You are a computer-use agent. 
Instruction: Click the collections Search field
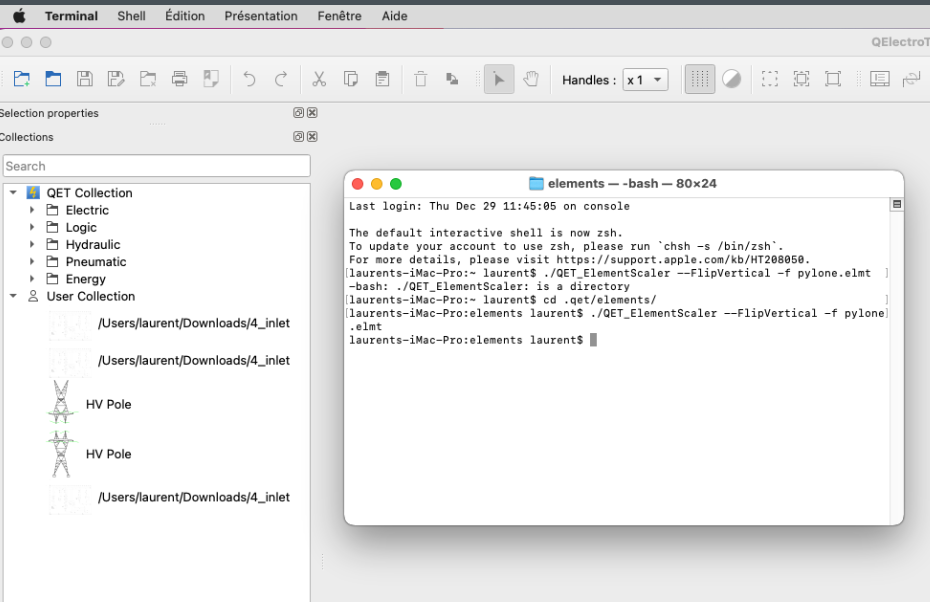pos(157,165)
